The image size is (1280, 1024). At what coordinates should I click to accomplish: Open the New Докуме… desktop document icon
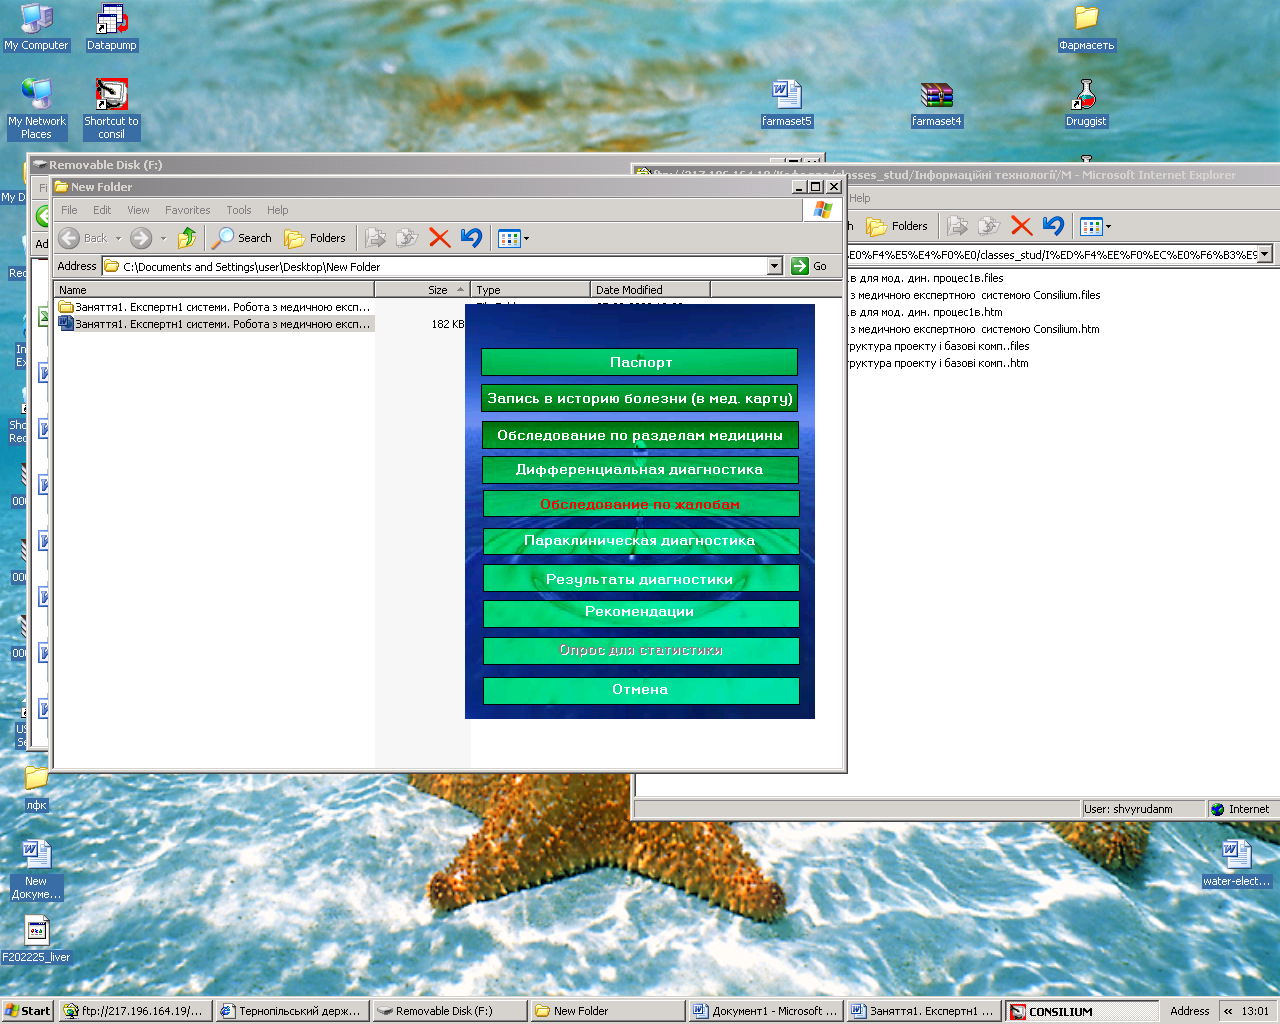click(x=36, y=870)
